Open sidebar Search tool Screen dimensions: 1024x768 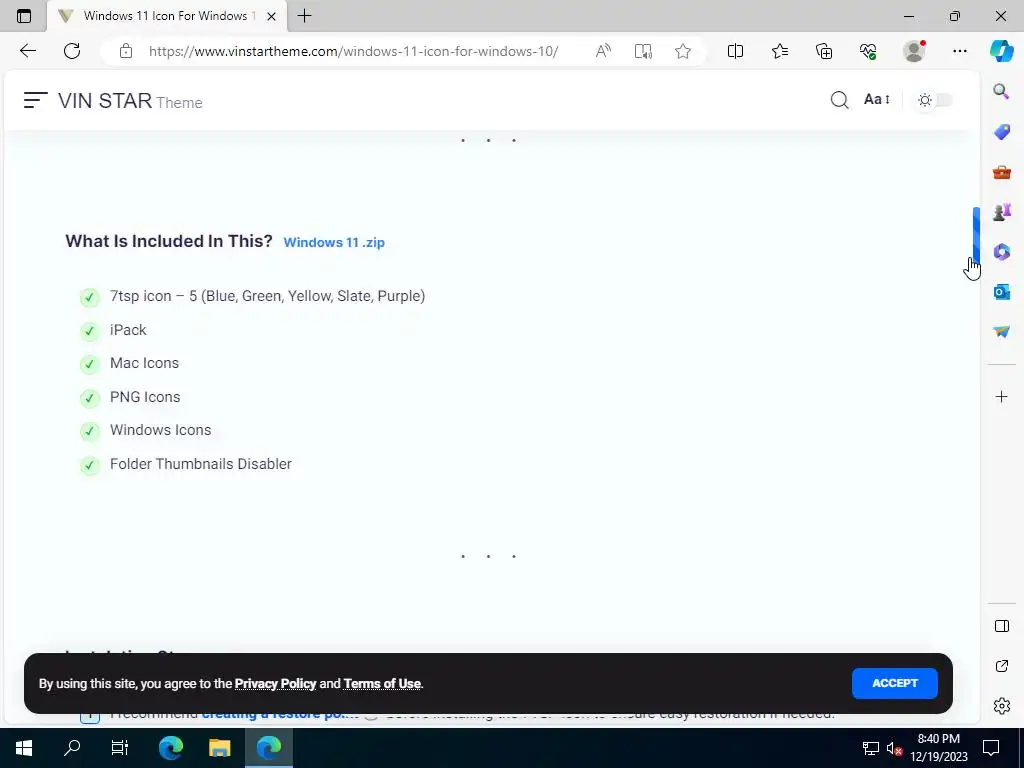(x=1001, y=91)
